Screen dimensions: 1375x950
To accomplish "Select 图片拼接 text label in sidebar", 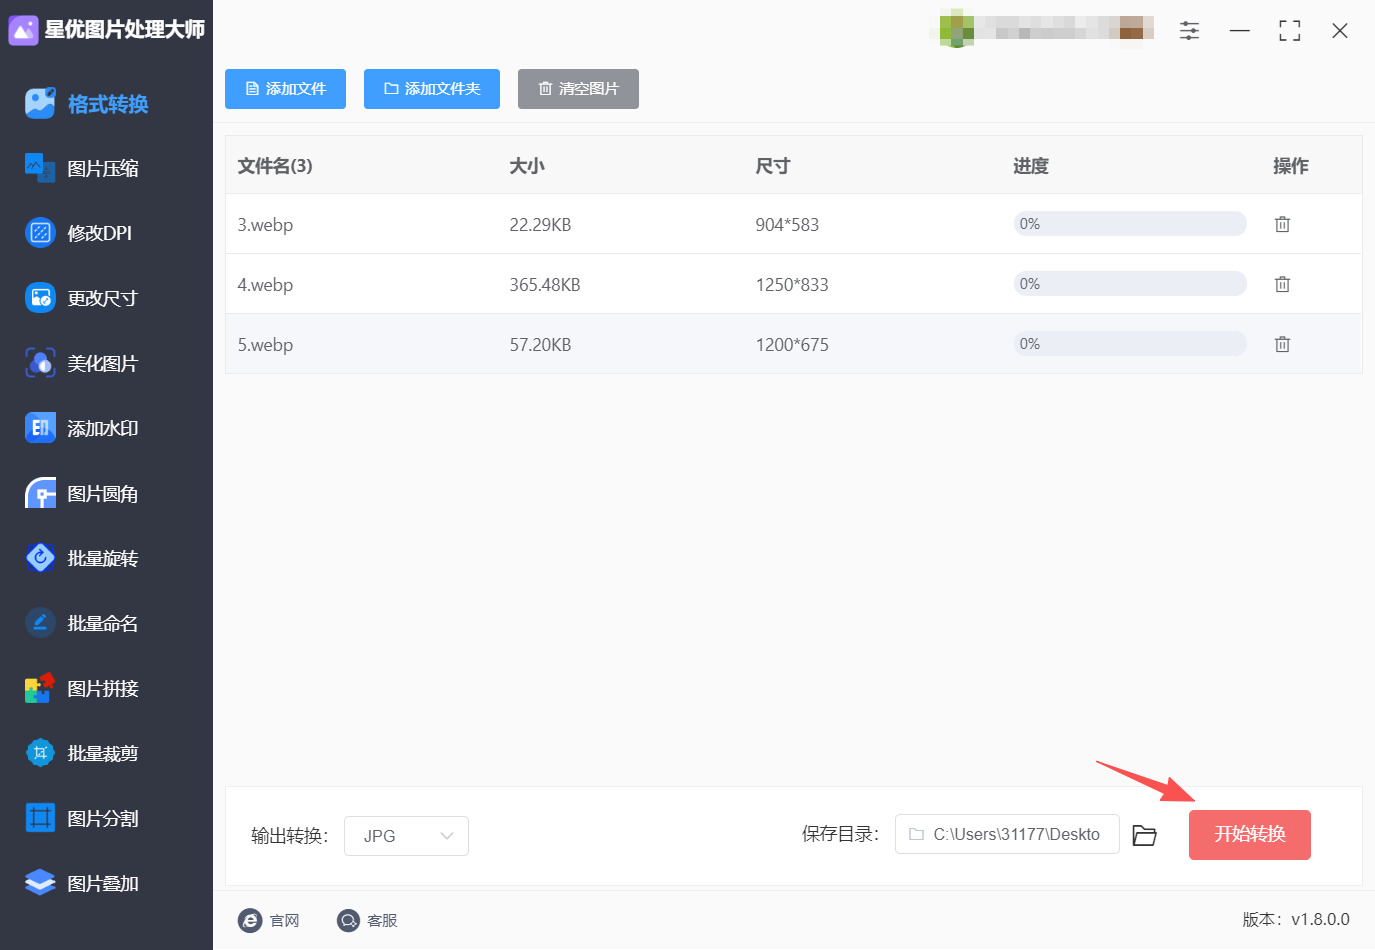I will pyautogui.click(x=103, y=689).
